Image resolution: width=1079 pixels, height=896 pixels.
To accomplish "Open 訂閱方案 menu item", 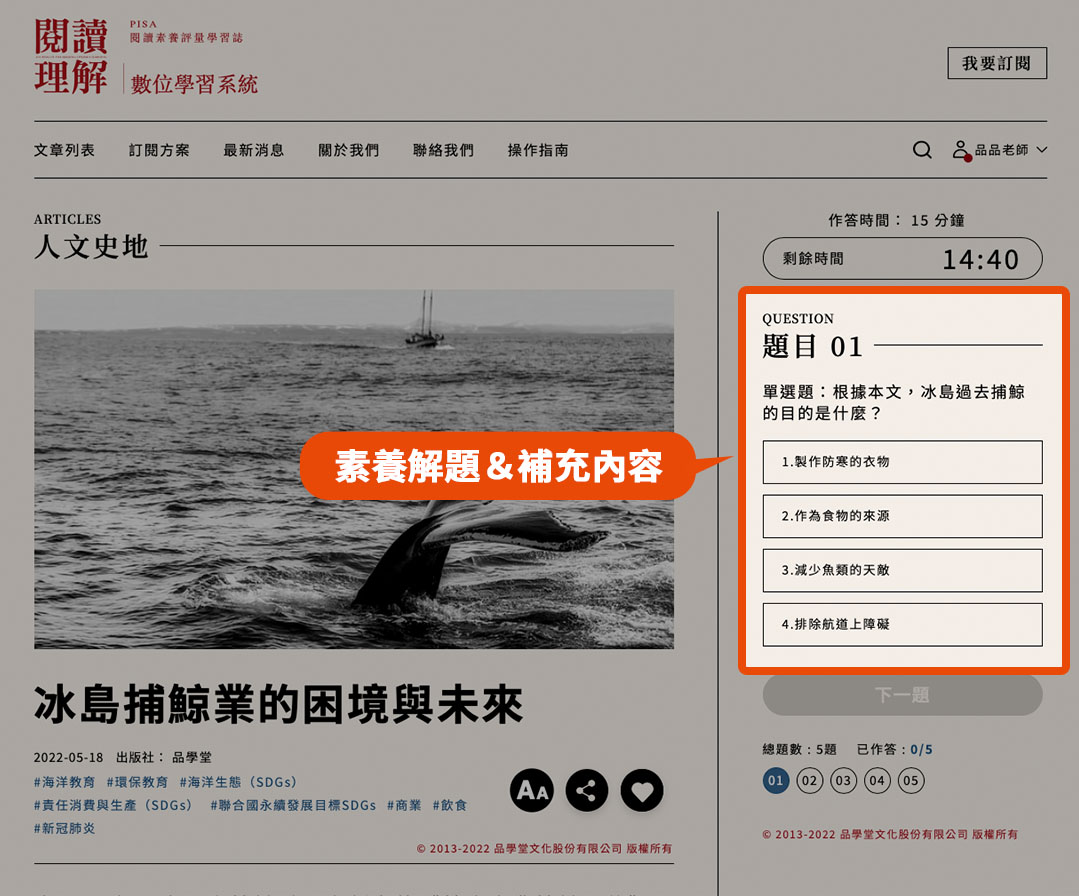I will pos(159,150).
